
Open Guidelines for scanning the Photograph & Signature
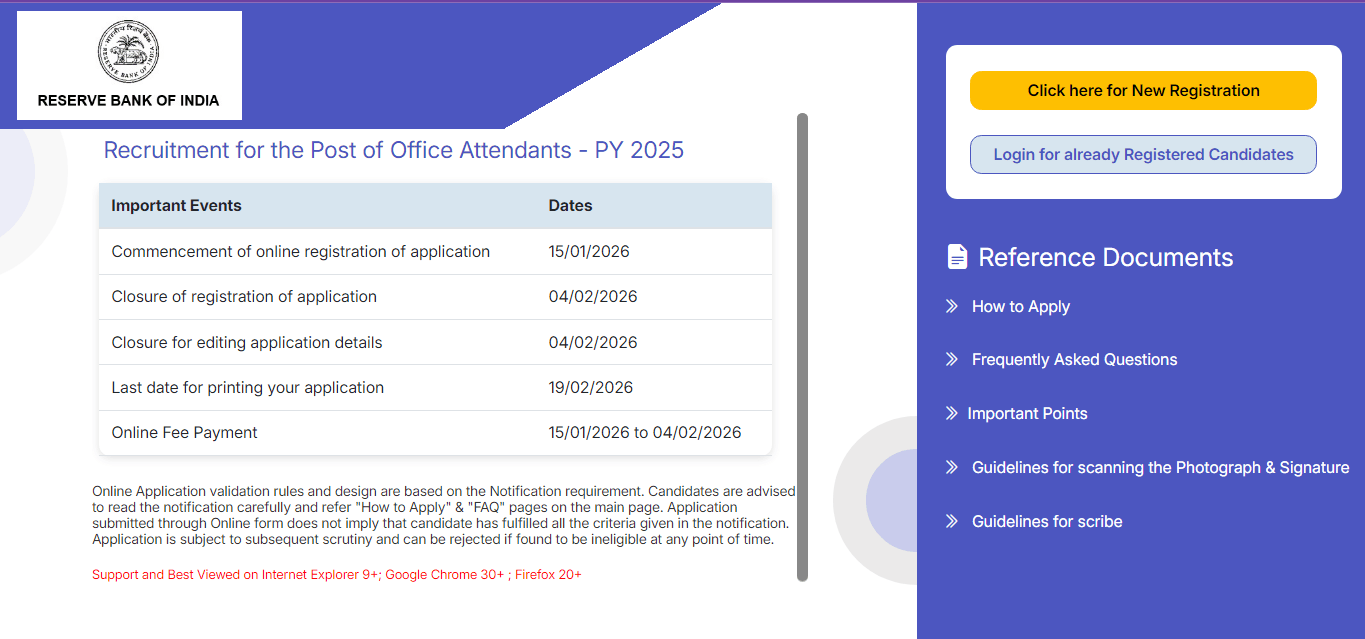click(1160, 467)
